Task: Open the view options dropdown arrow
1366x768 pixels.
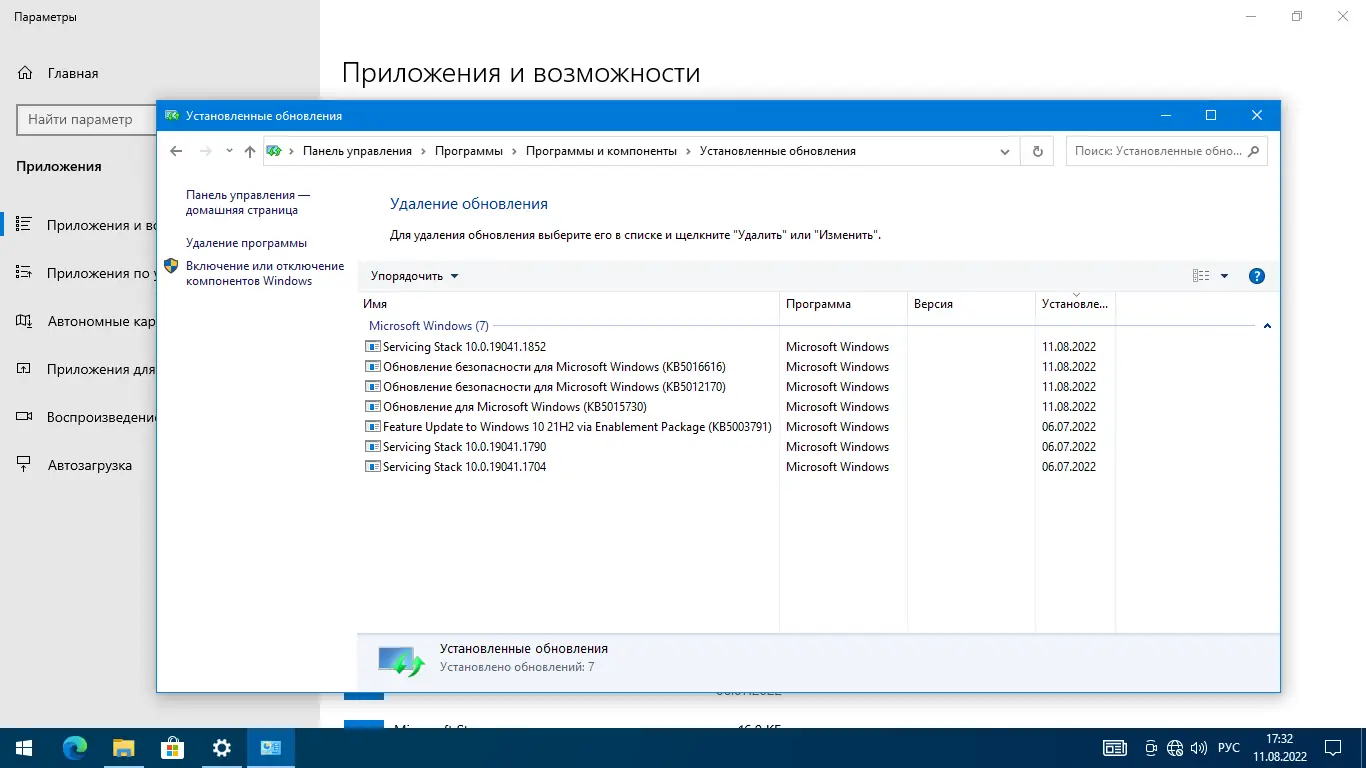Action: point(1224,276)
